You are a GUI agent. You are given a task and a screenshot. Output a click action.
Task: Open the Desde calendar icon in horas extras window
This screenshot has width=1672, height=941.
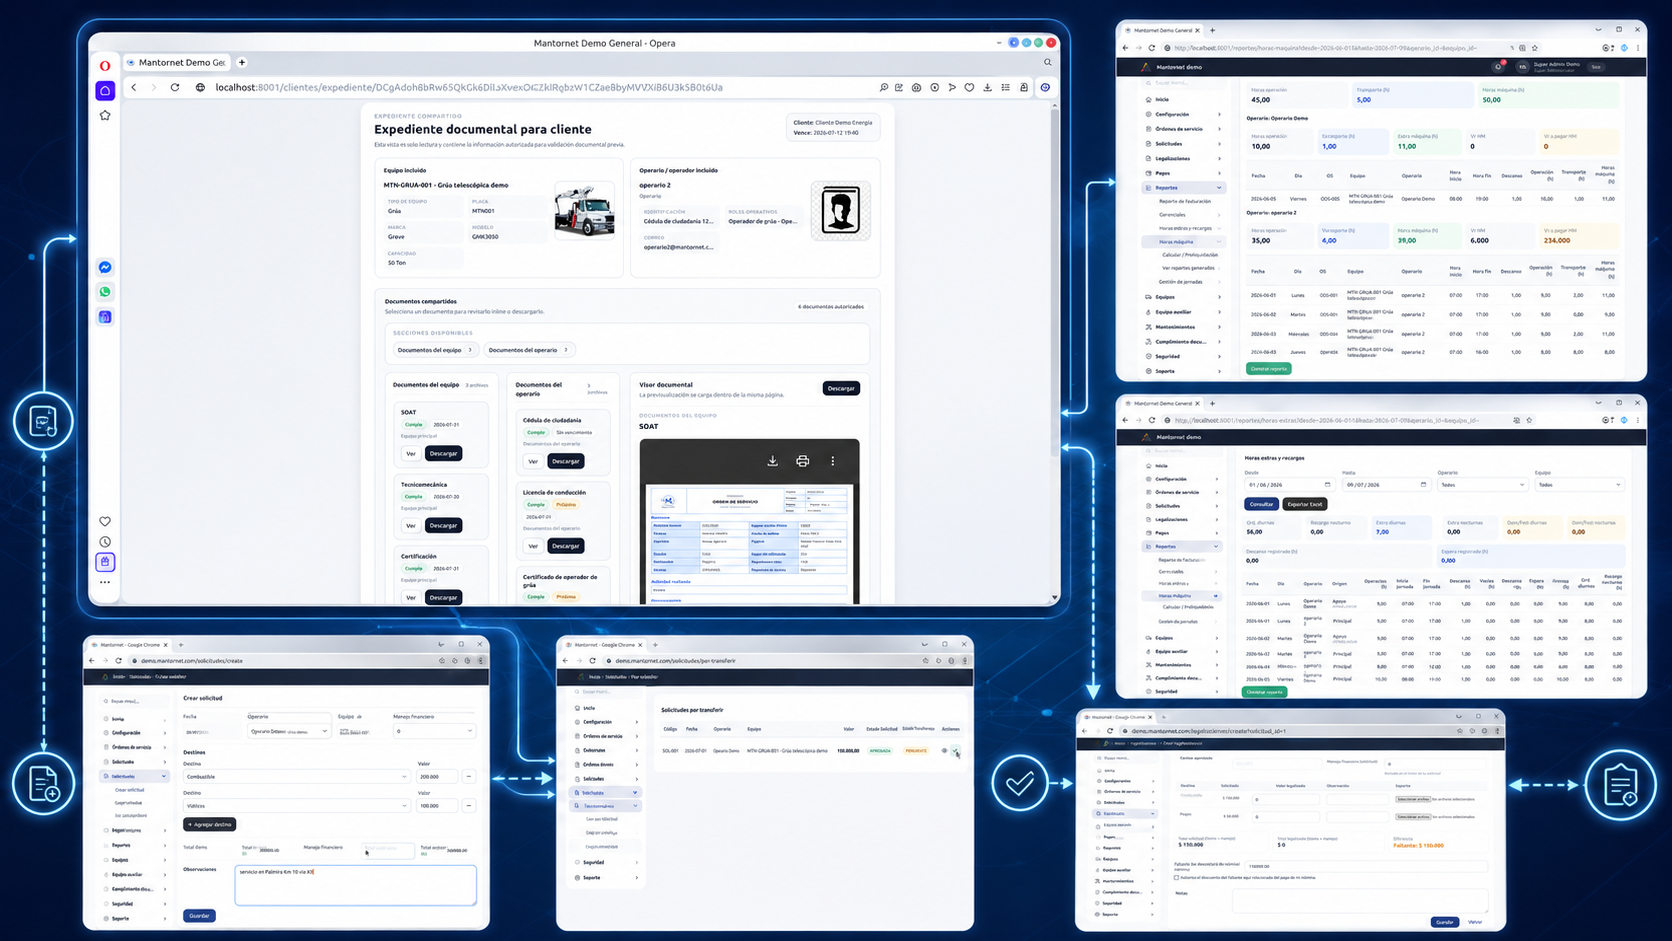(1327, 485)
